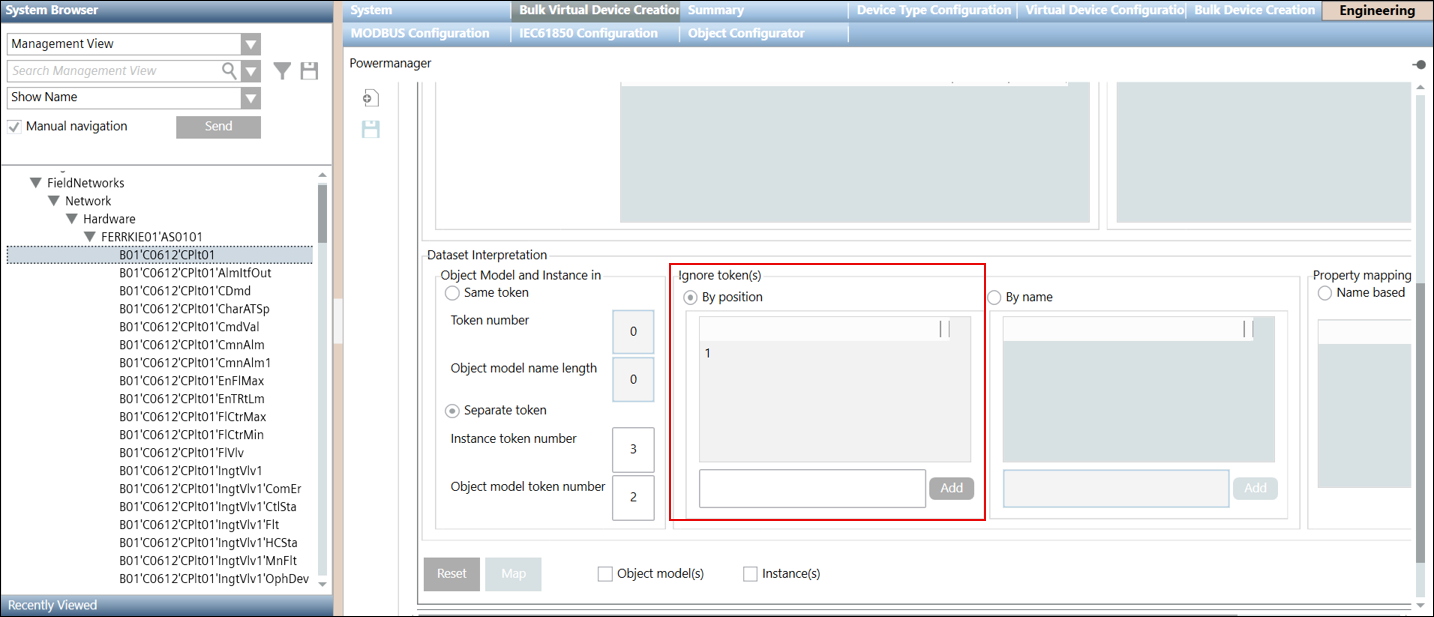Click the save icon in Powermanager toolbar
The height and width of the screenshot is (617, 1434).
pos(370,129)
